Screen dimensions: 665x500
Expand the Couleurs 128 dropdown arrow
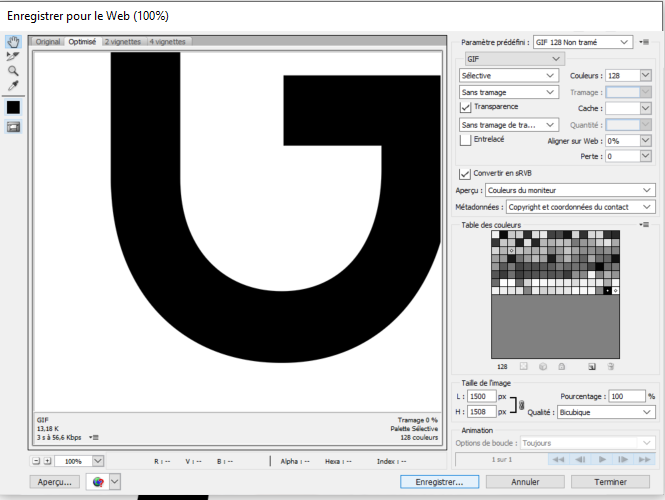(x=645, y=75)
